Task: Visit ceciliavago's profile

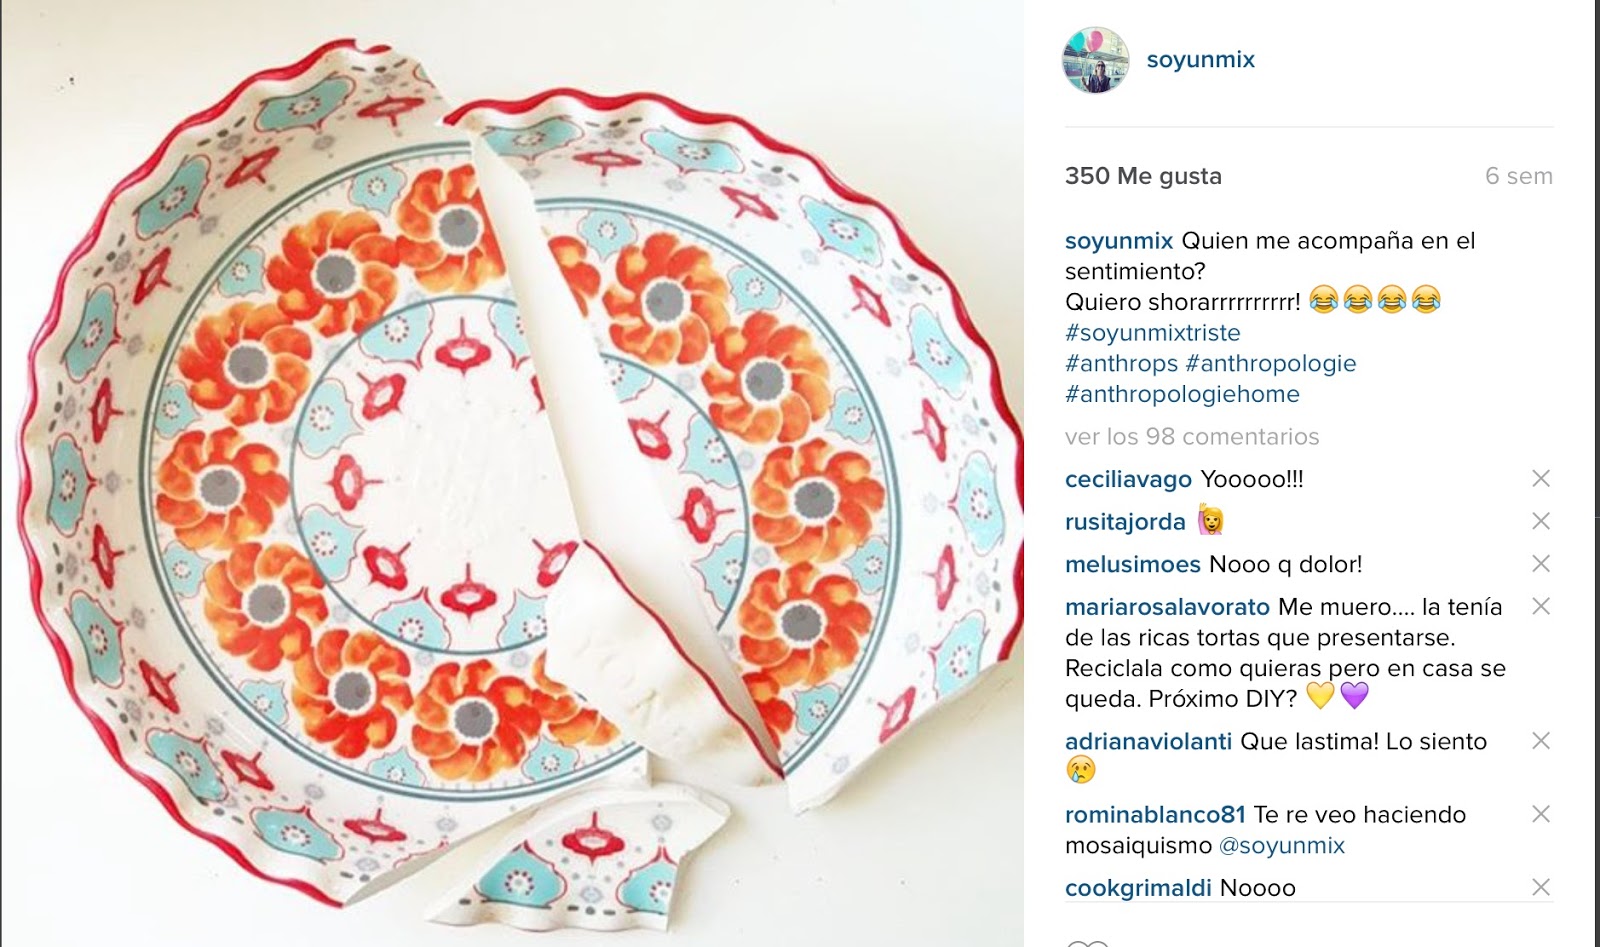Action: click(x=1128, y=480)
